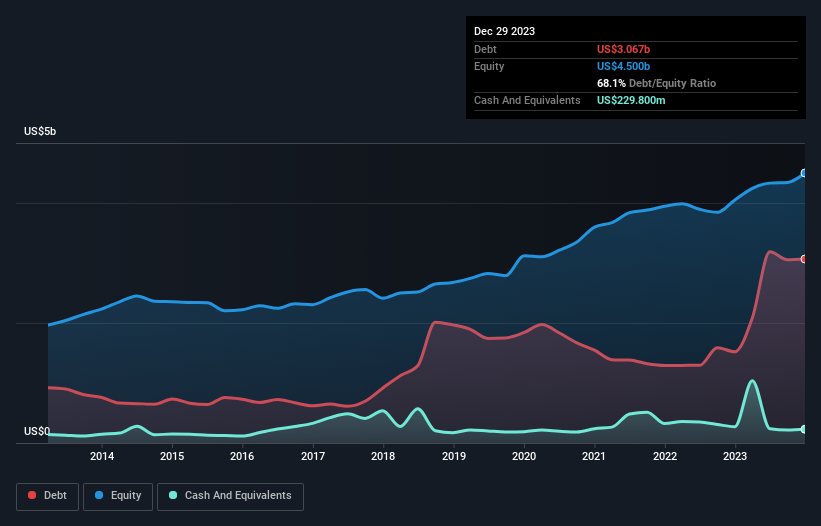This screenshot has width=821, height=526.
Task: Click the blue Equity endpoint marker
Action: tap(804, 173)
